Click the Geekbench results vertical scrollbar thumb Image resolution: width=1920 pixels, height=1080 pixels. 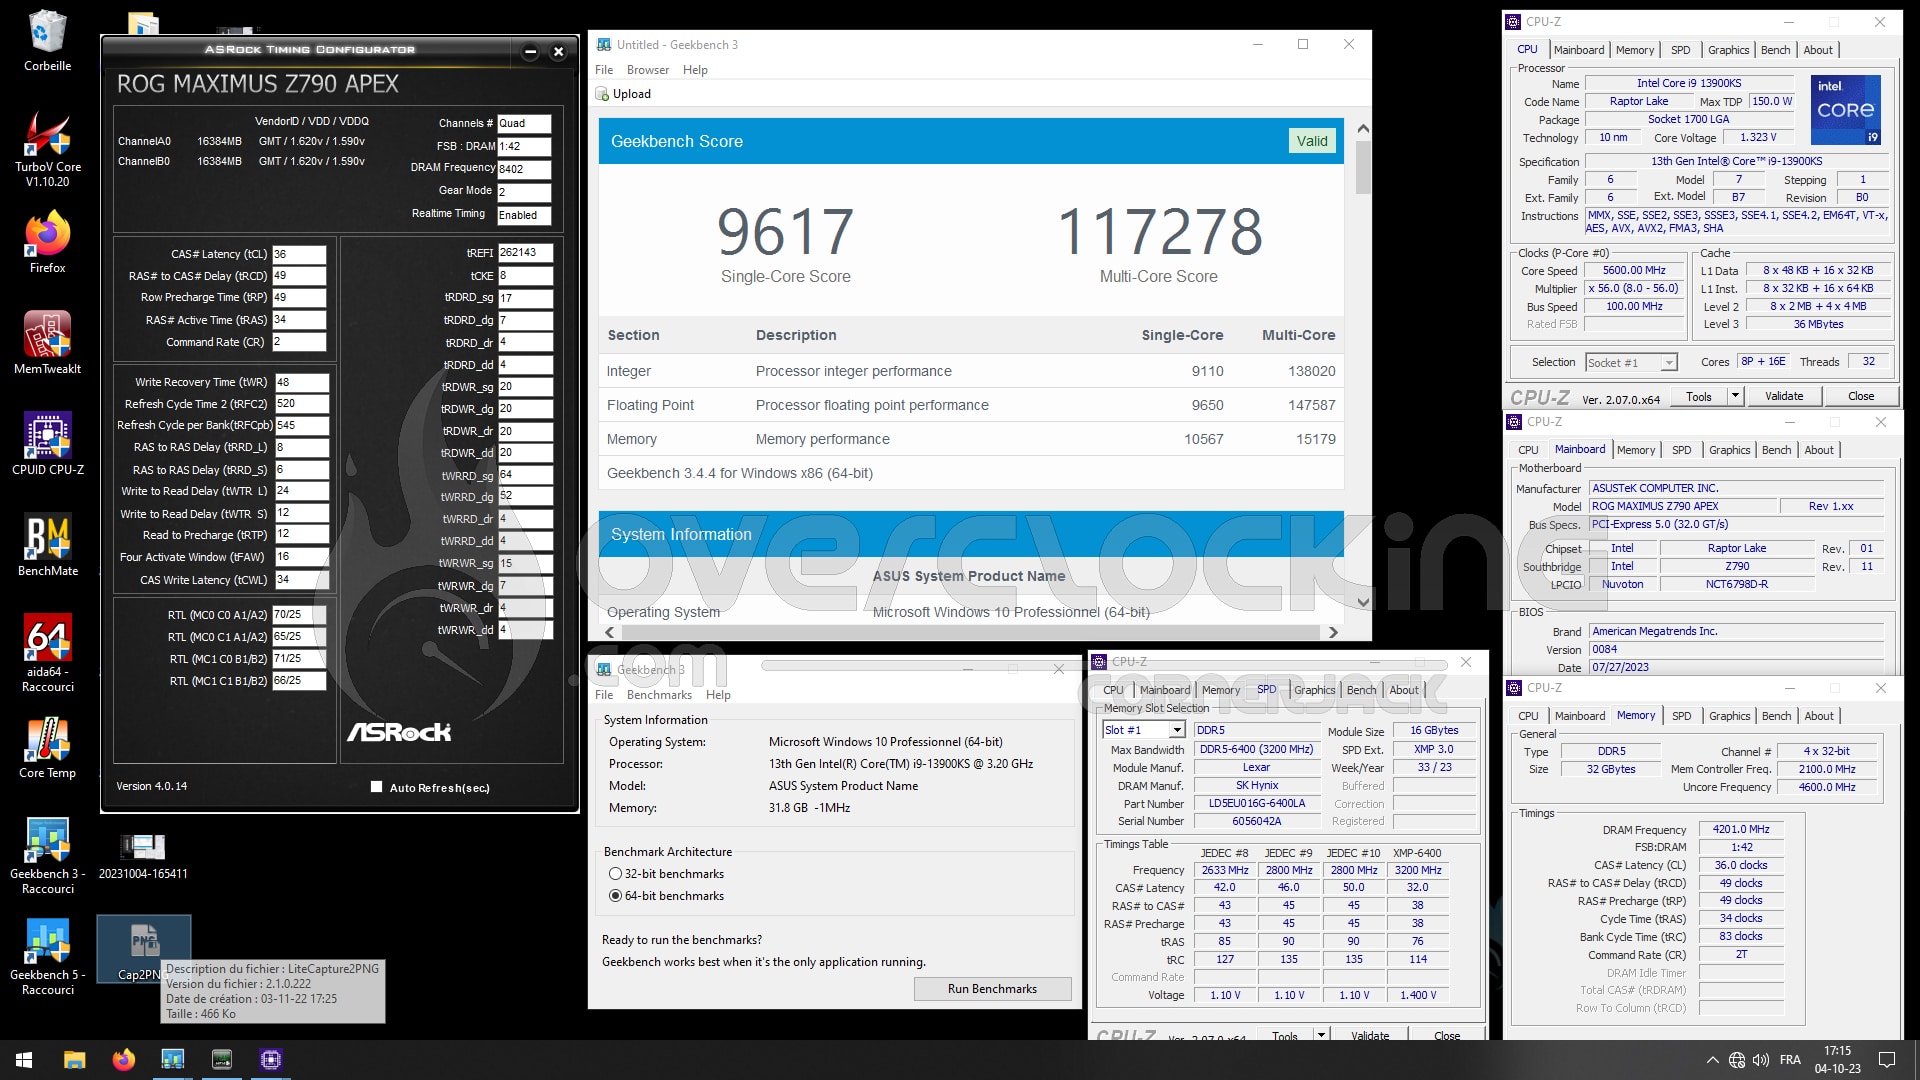pos(1363,167)
